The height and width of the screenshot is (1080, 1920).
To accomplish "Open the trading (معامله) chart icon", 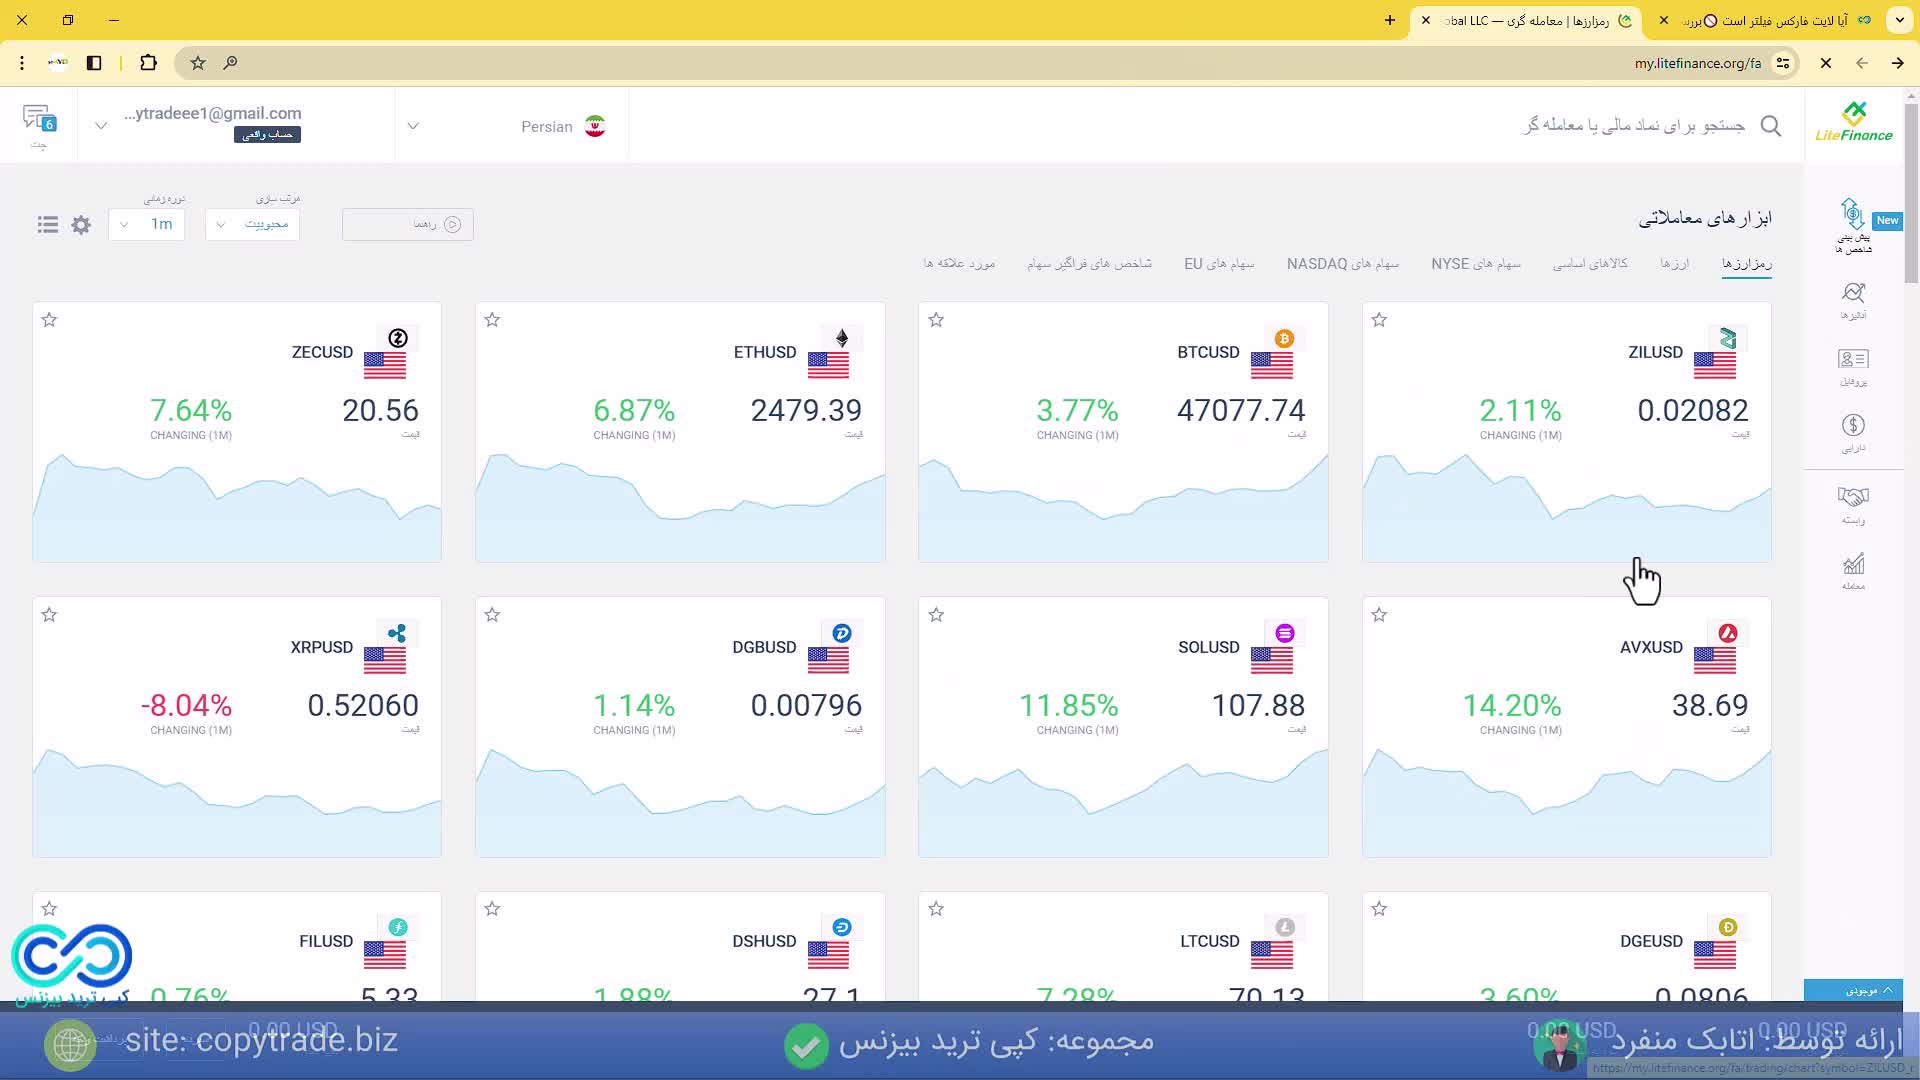I will coord(1855,563).
